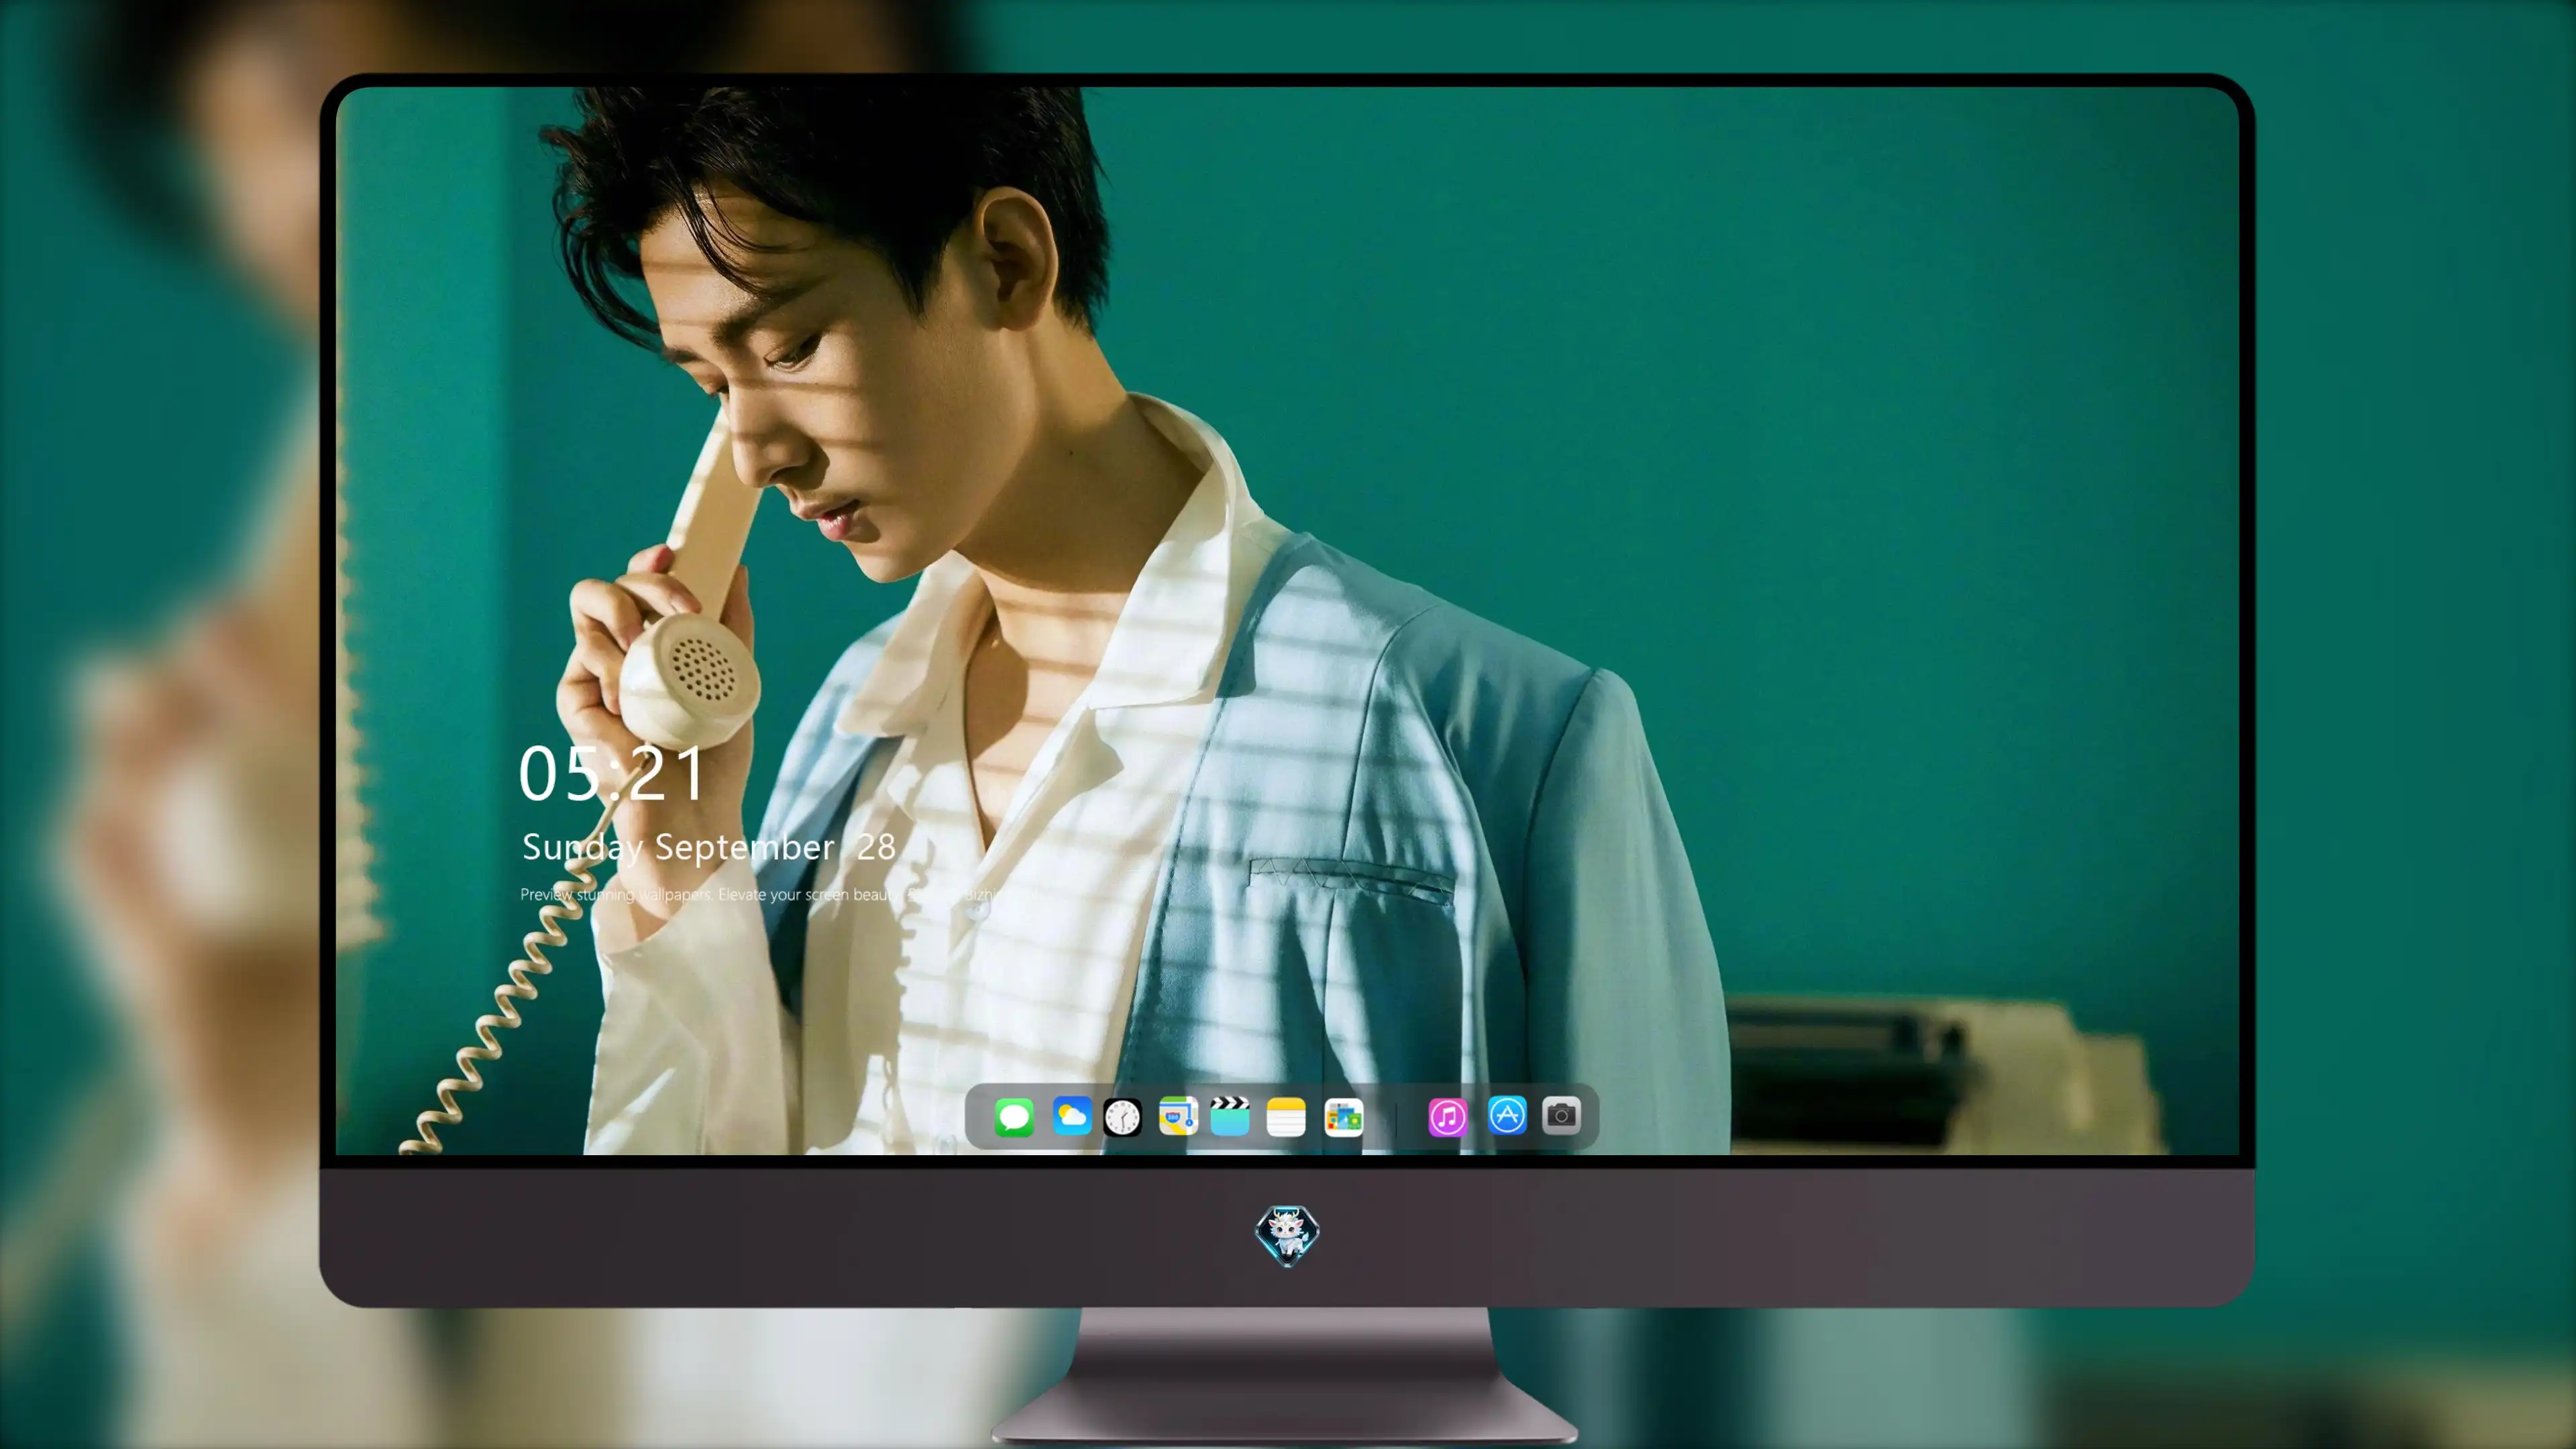Open the Notes app in the dock
The width and height of the screenshot is (2576, 1449).
[1286, 1116]
